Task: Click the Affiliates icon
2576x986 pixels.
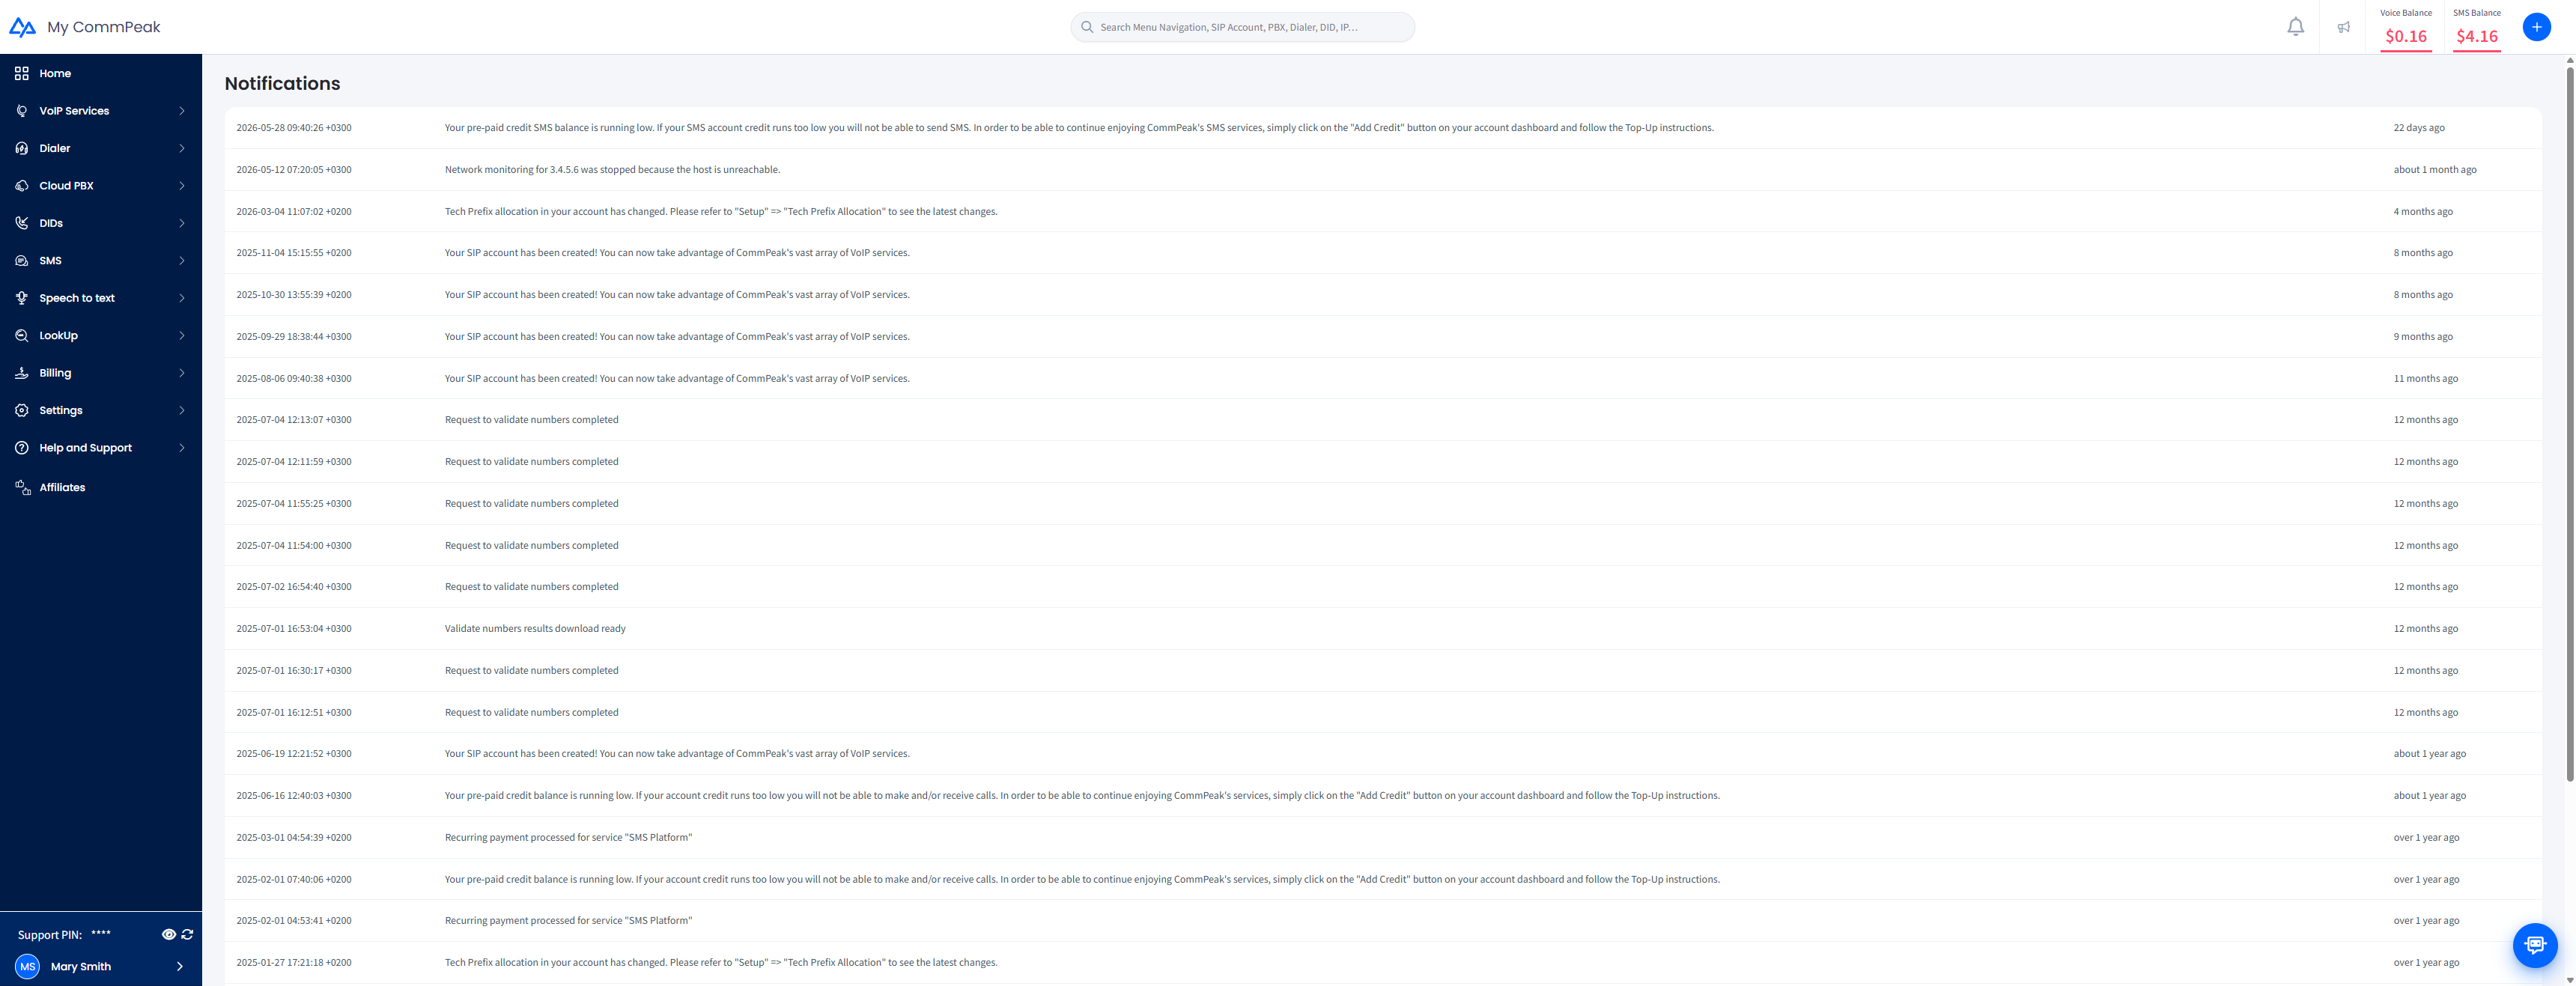Action: coord(22,487)
